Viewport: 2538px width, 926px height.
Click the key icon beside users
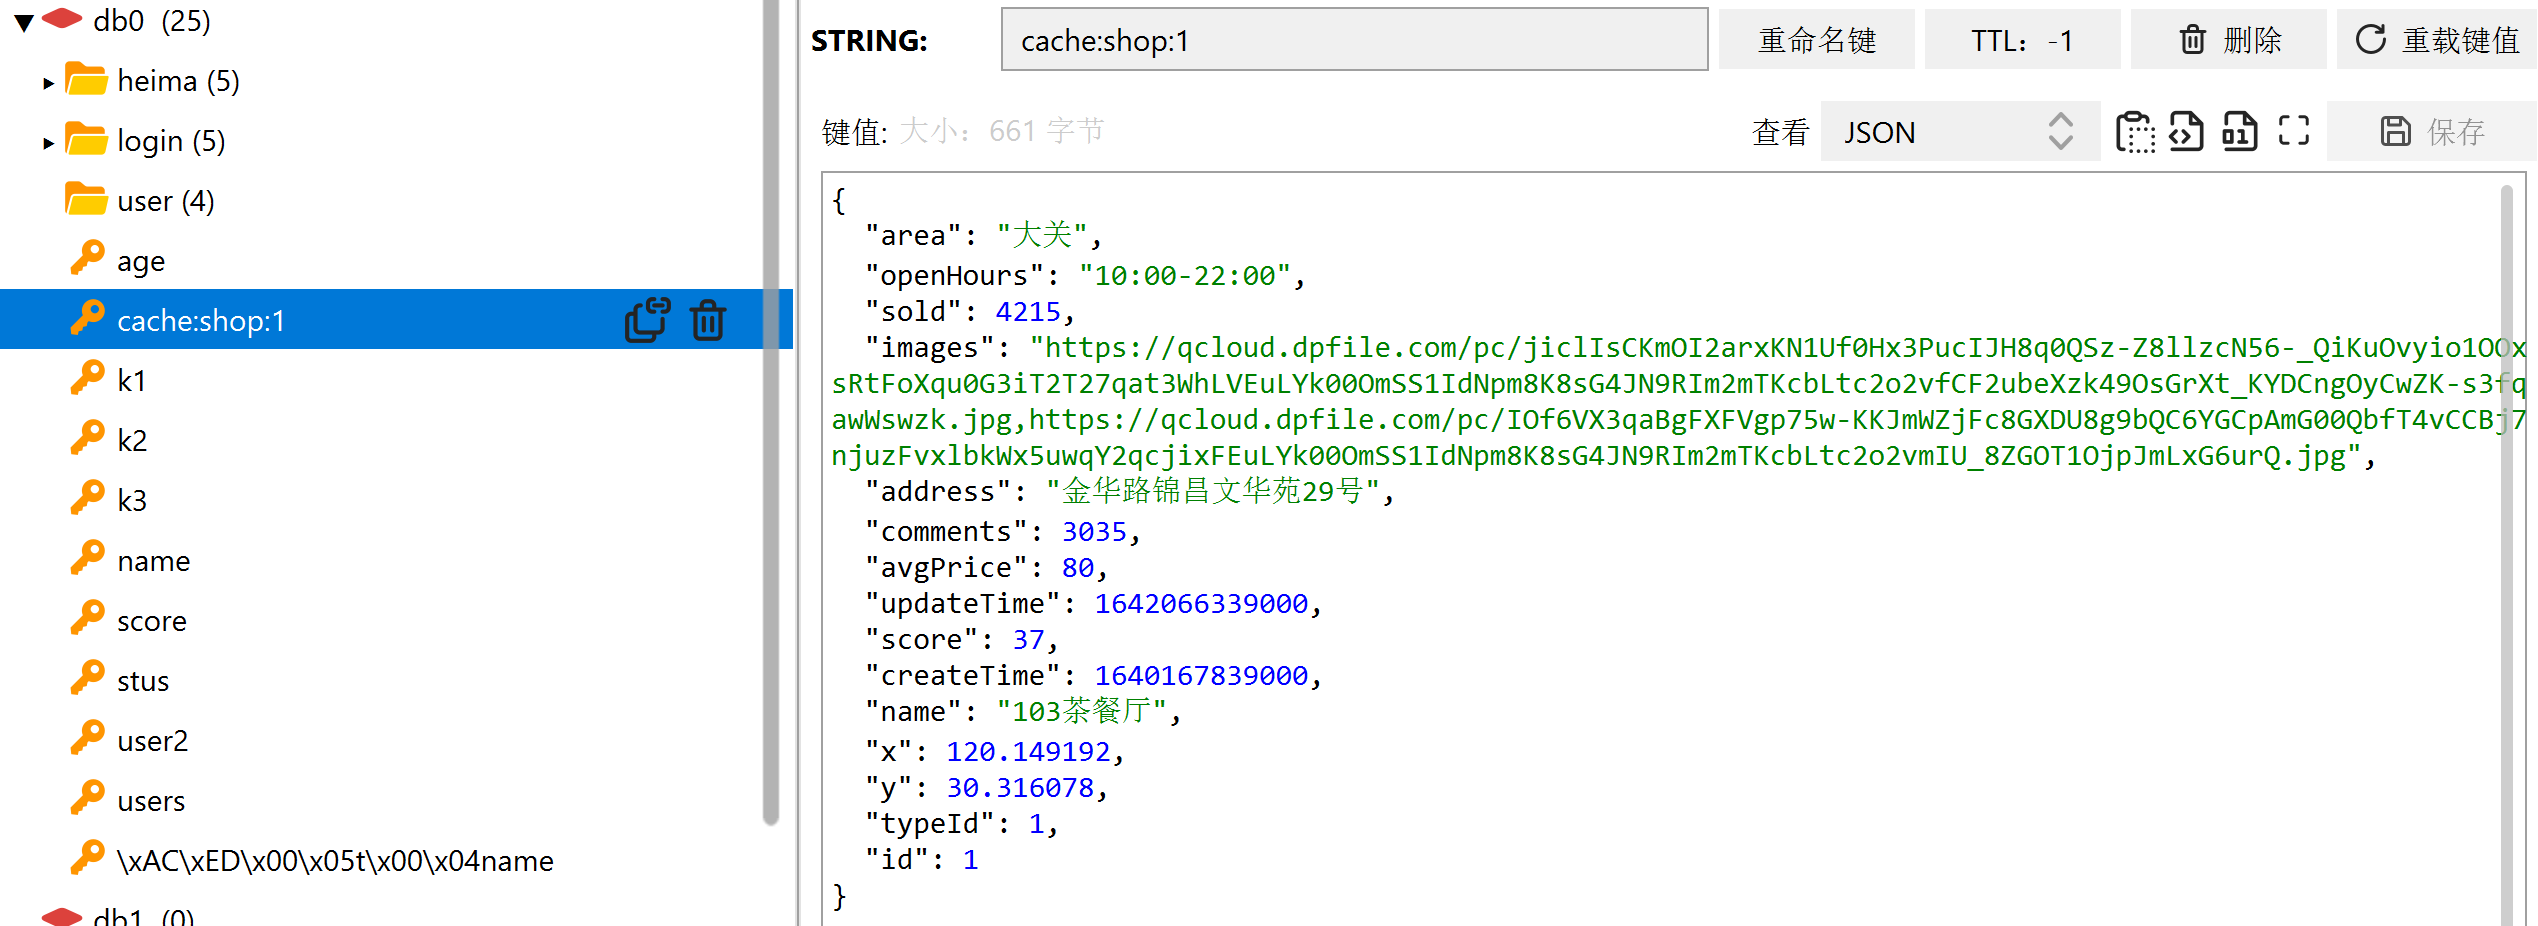(88, 798)
